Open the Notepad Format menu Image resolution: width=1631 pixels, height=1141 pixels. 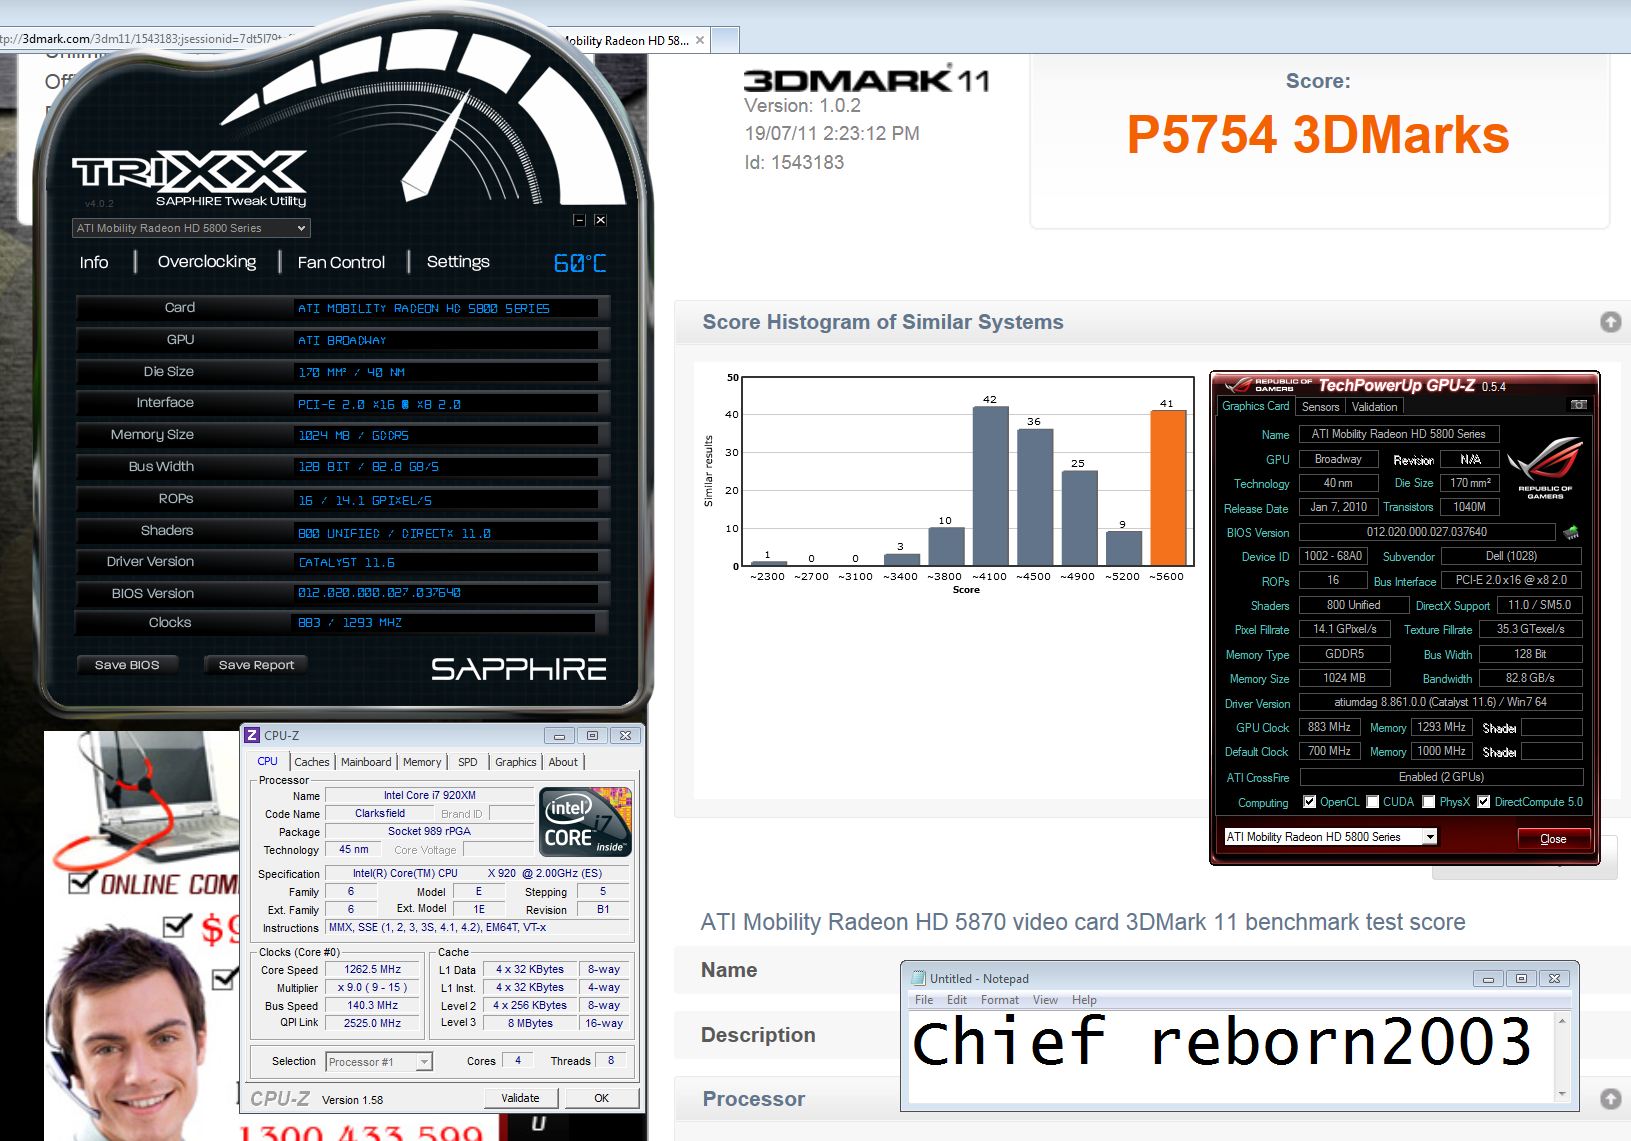point(1000,1000)
